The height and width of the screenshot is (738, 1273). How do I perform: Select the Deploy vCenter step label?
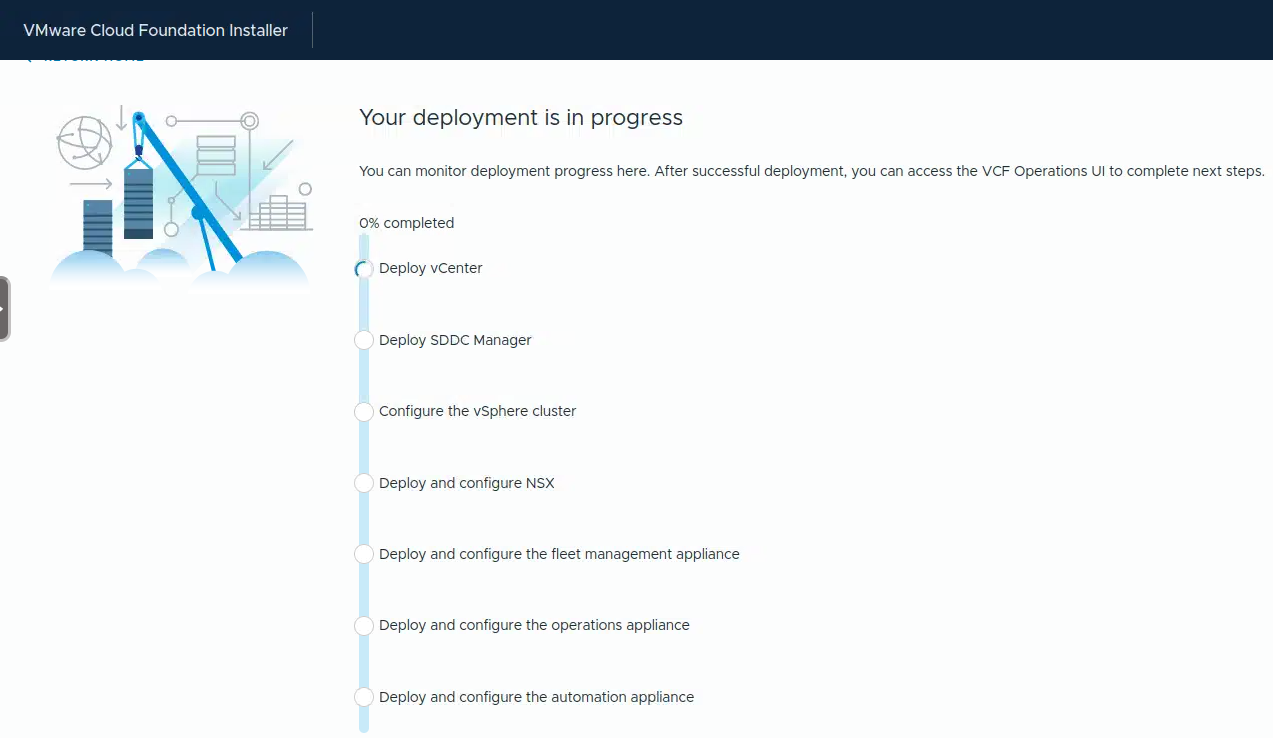tap(430, 268)
